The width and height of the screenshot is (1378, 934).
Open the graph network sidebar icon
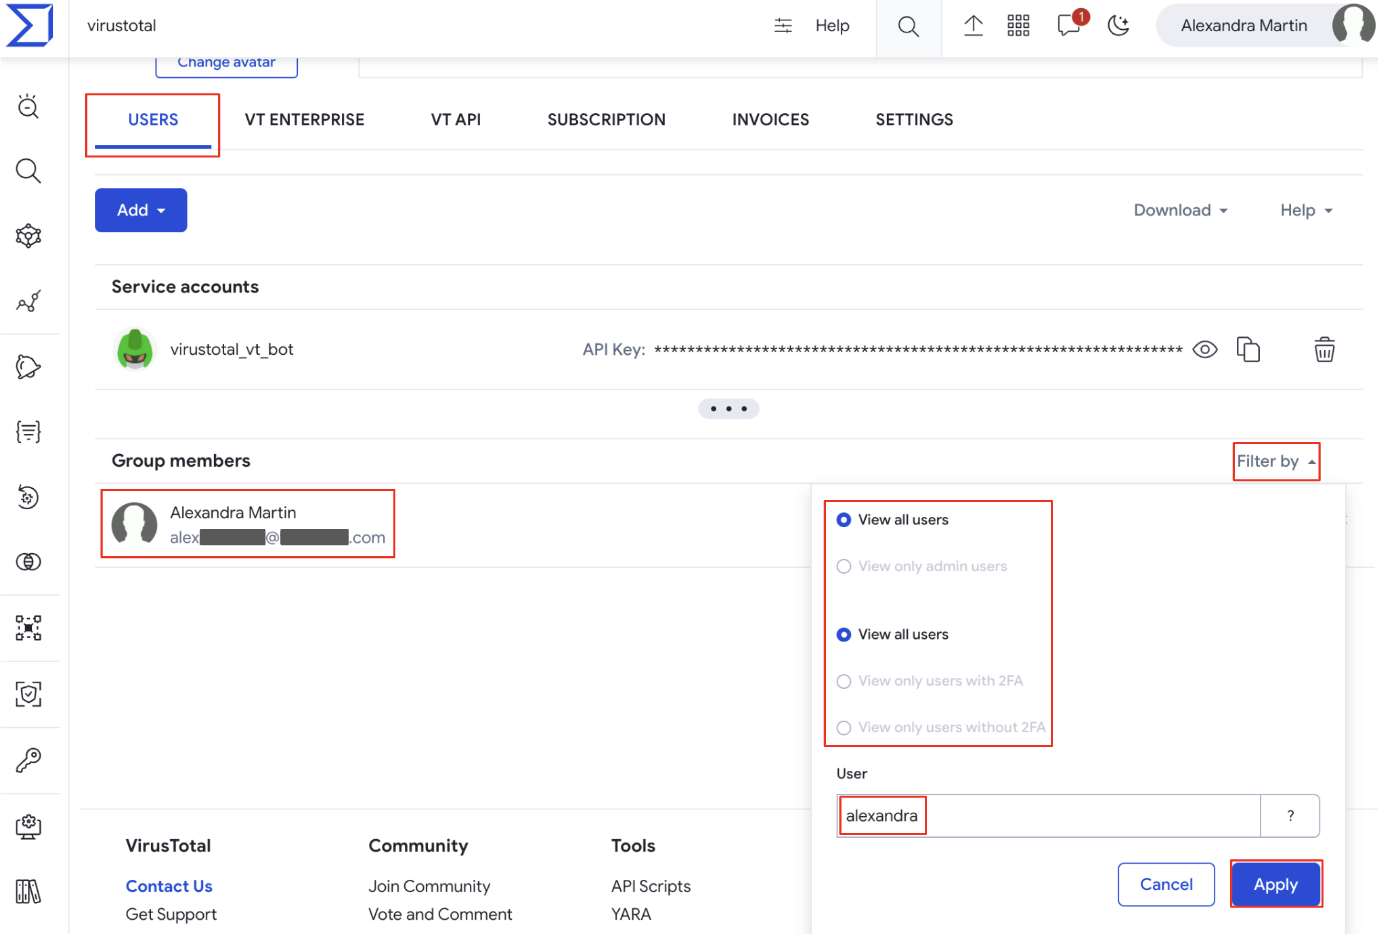tap(29, 236)
